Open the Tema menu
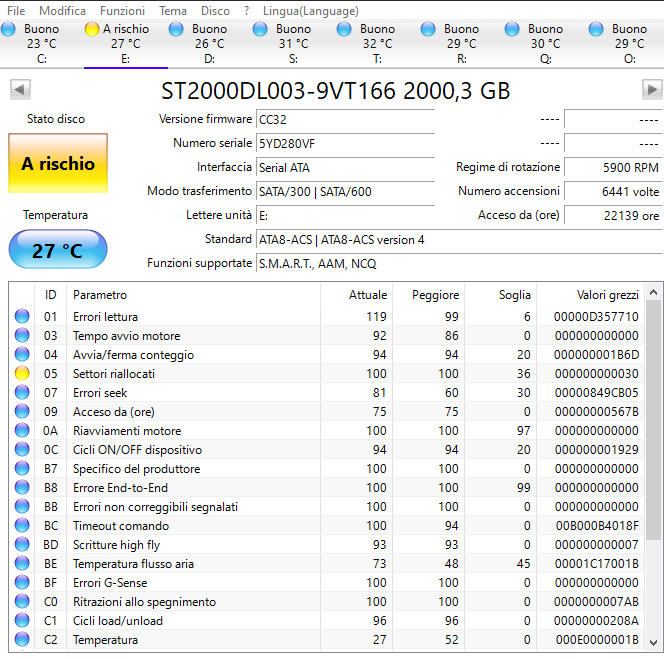 (x=173, y=10)
